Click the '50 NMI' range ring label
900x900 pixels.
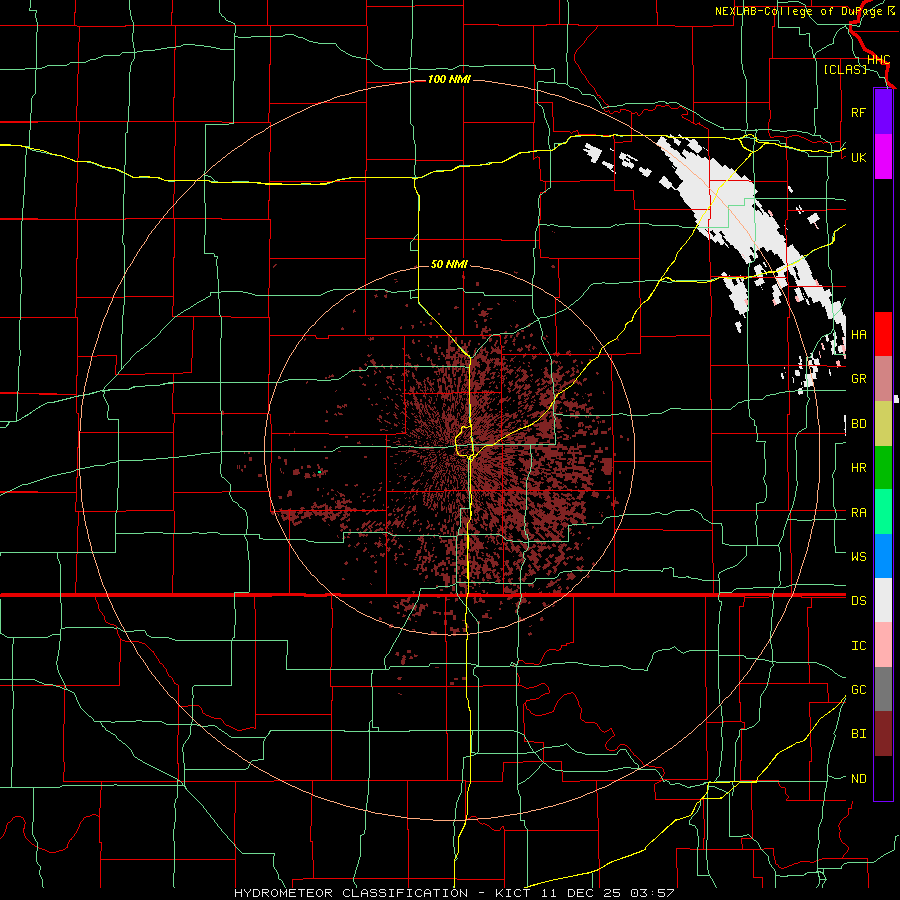tap(449, 264)
